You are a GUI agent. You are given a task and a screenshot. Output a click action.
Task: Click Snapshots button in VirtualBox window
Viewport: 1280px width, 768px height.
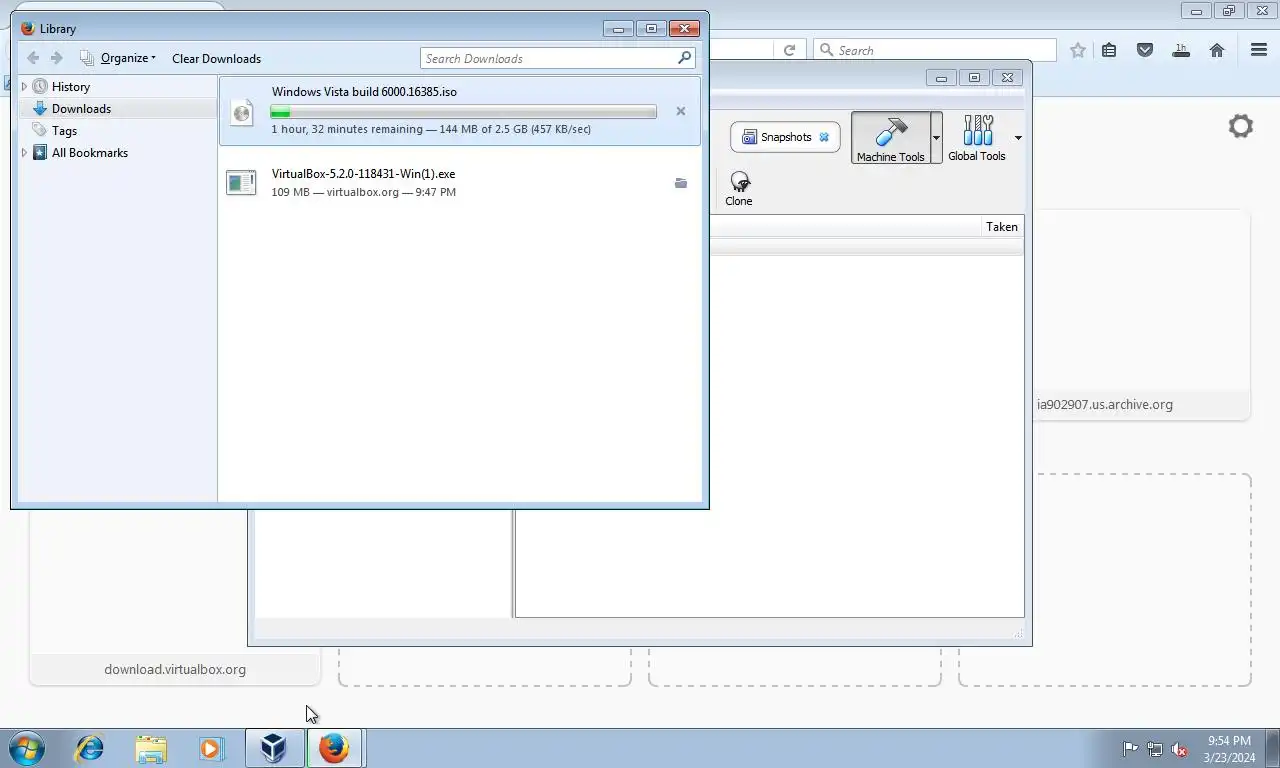pos(785,137)
